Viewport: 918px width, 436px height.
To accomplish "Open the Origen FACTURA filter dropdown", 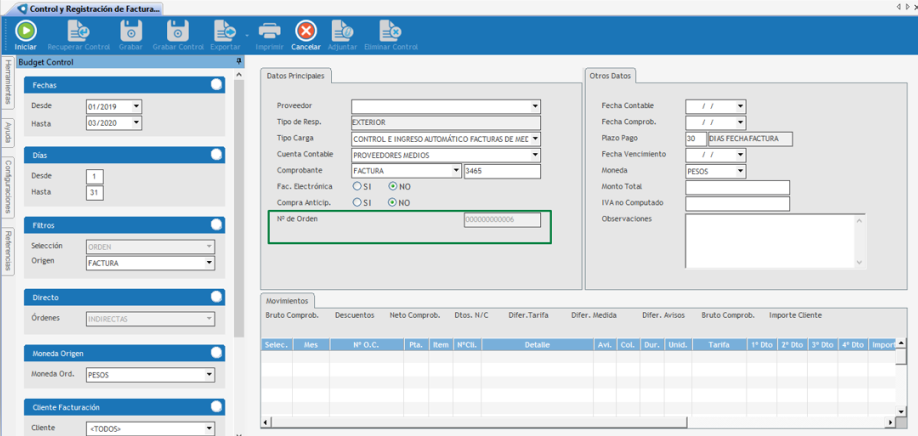I will [209, 263].
